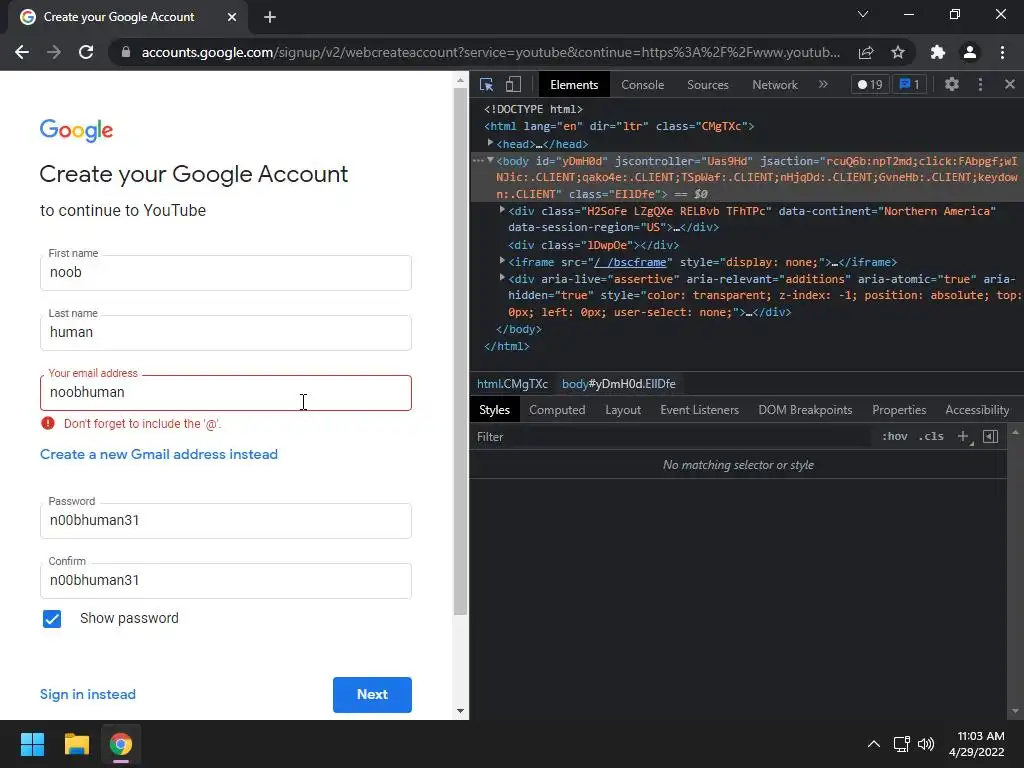This screenshot has height=768, width=1024.
Task: Bookmark this tab star icon
Action: click(898, 52)
